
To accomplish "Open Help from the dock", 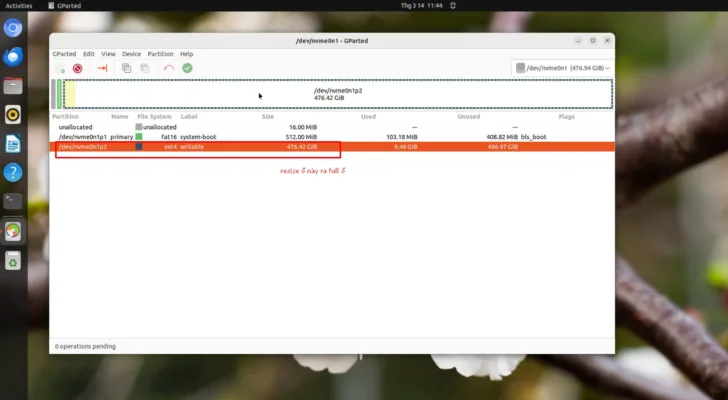I will click(13, 173).
